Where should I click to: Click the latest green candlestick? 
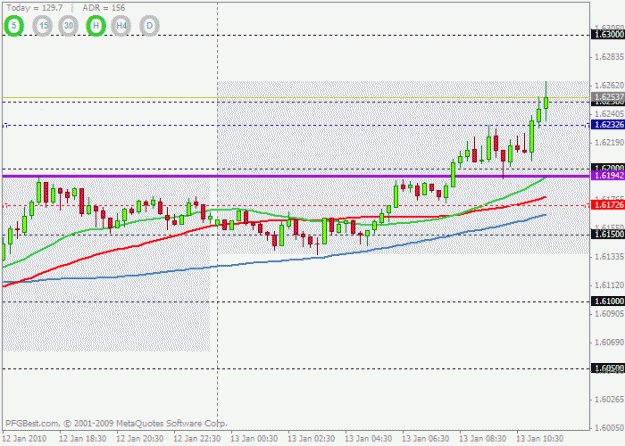click(x=546, y=102)
